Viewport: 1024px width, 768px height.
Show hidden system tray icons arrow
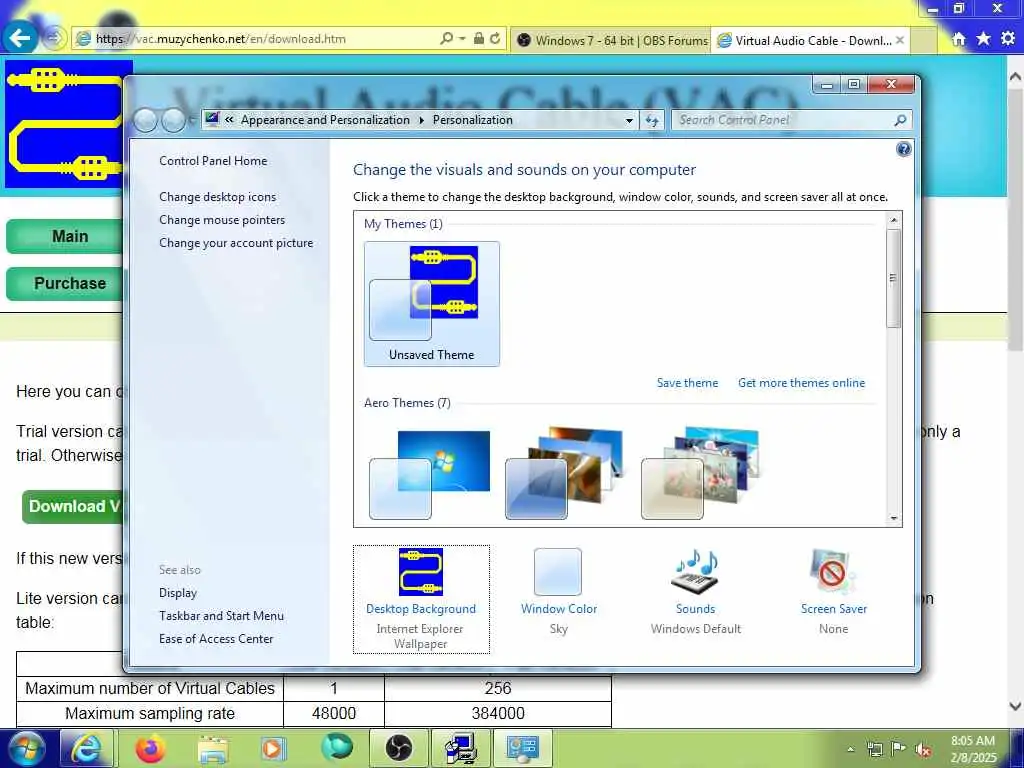(x=850, y=749)
